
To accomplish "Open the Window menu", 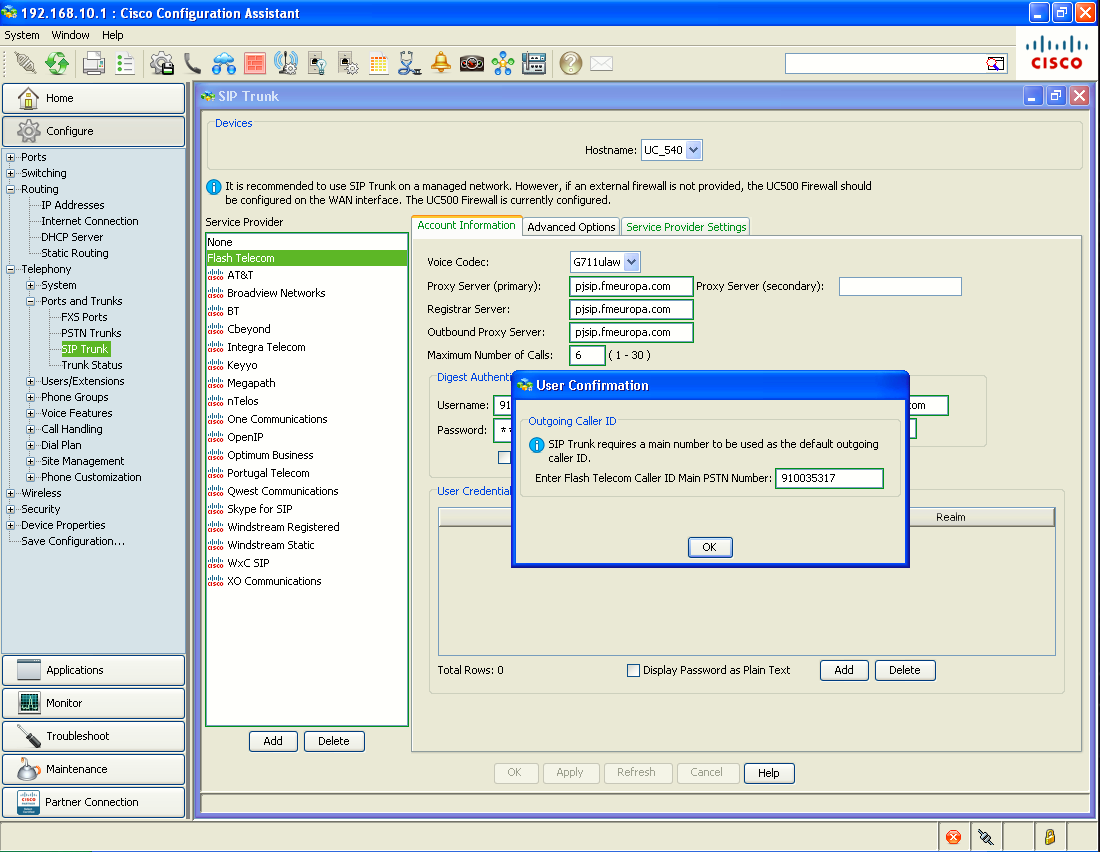I will [70, 35].
